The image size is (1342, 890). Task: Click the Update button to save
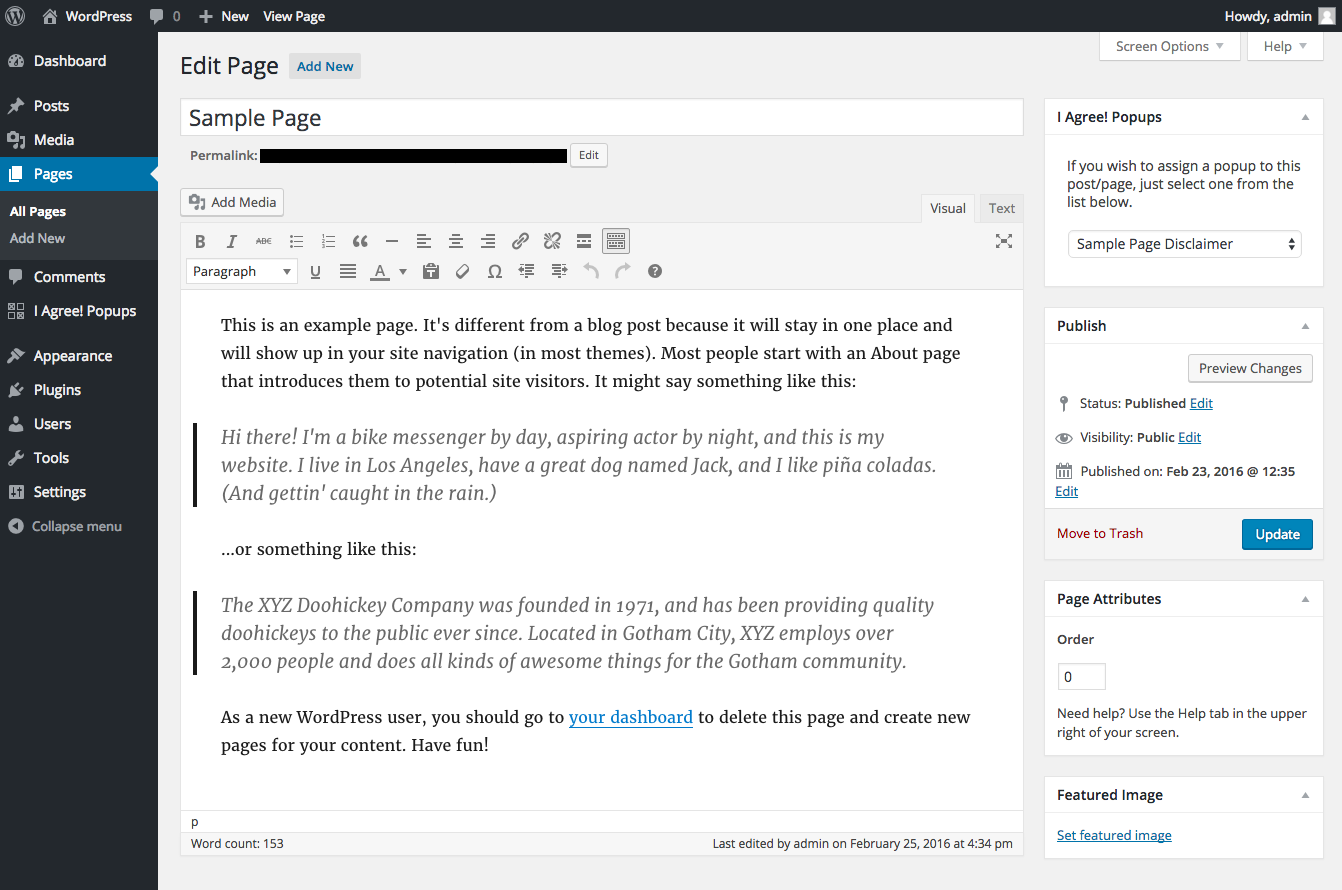pos(1277,533)
